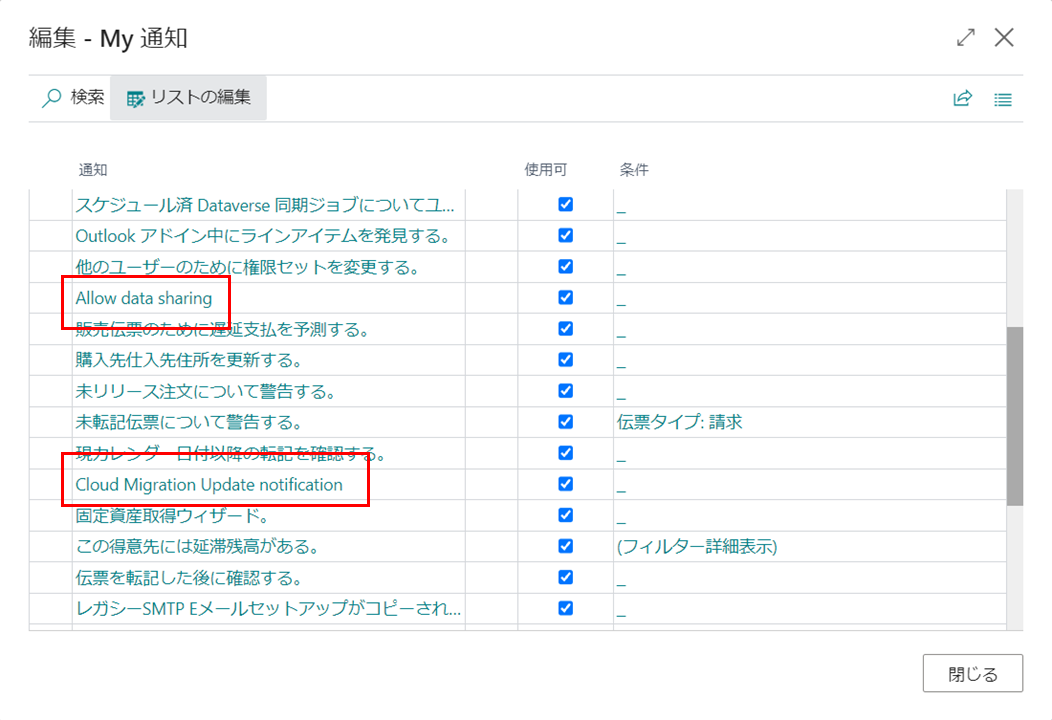
Task: Open この得意先には延滞残高がある link
Action: coord(197,546)
